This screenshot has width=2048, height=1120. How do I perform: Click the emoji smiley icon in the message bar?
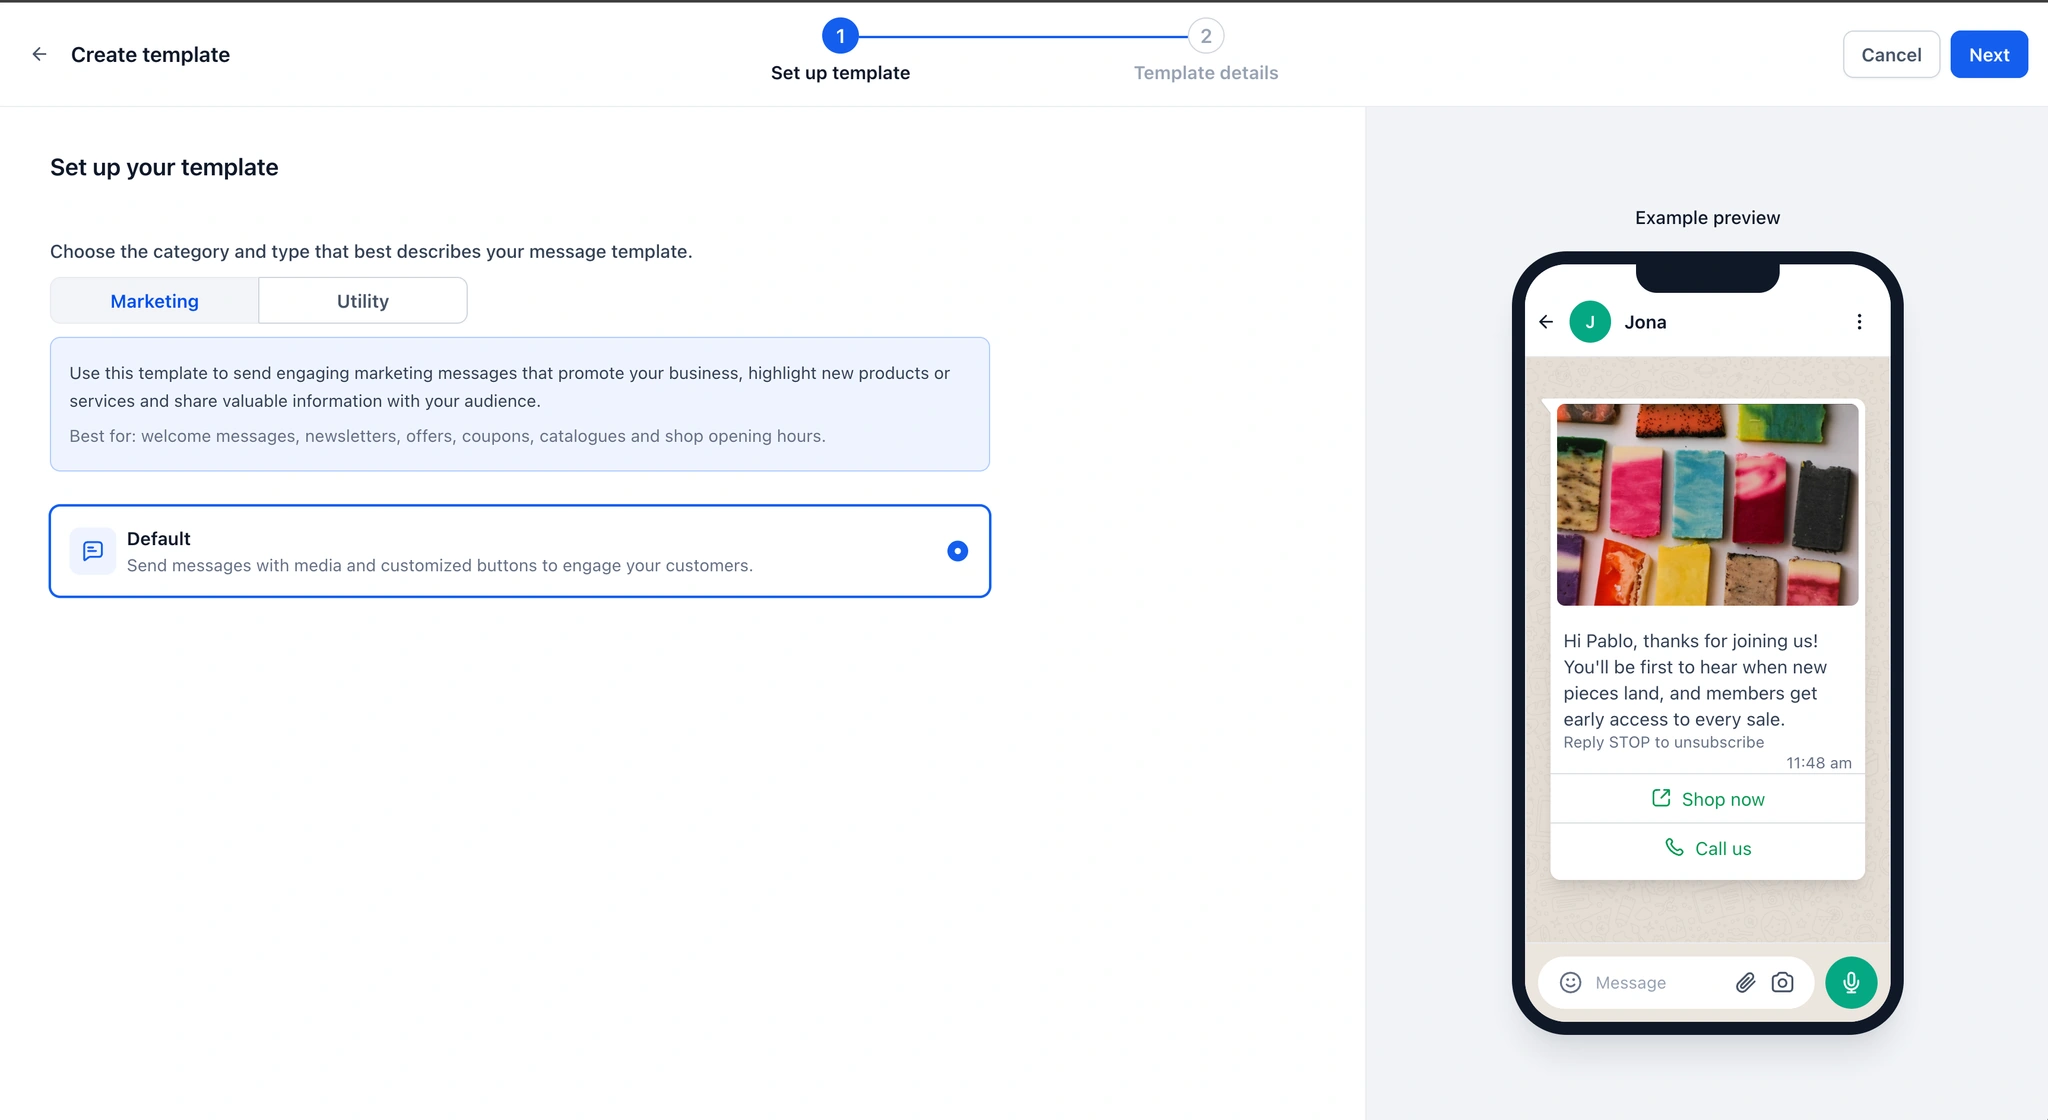(1571, 982)
